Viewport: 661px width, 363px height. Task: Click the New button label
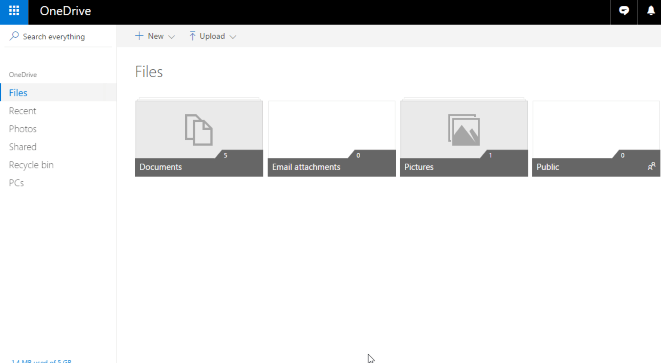[156, 36]
